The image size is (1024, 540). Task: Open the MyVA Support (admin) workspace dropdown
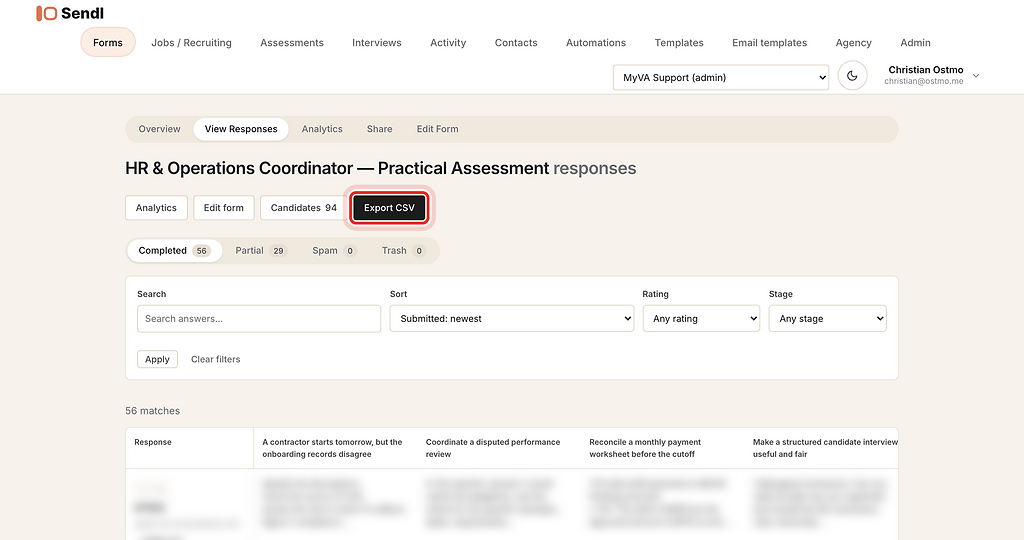coord(721,77)
